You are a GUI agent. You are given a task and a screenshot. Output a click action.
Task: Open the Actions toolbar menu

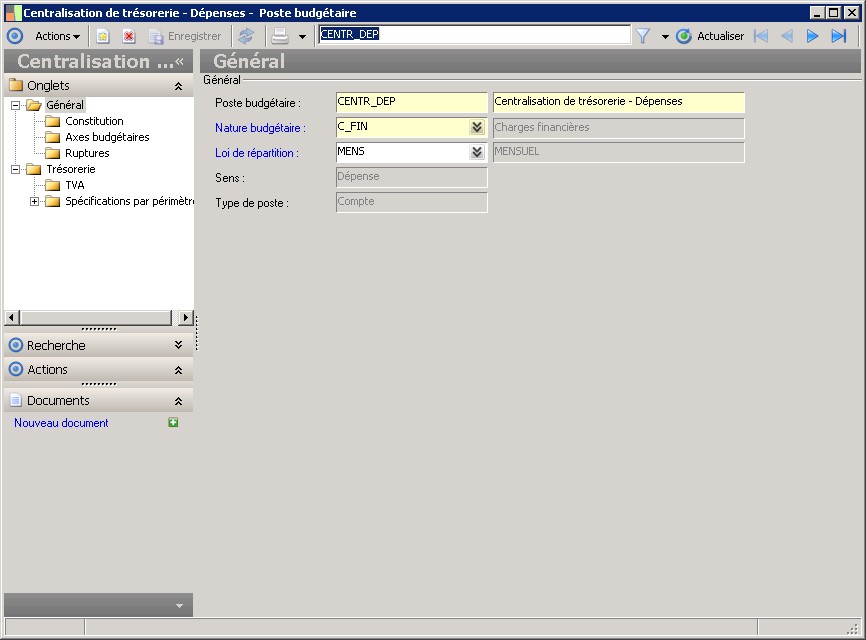pyautogui.click(x=57, y=36)
